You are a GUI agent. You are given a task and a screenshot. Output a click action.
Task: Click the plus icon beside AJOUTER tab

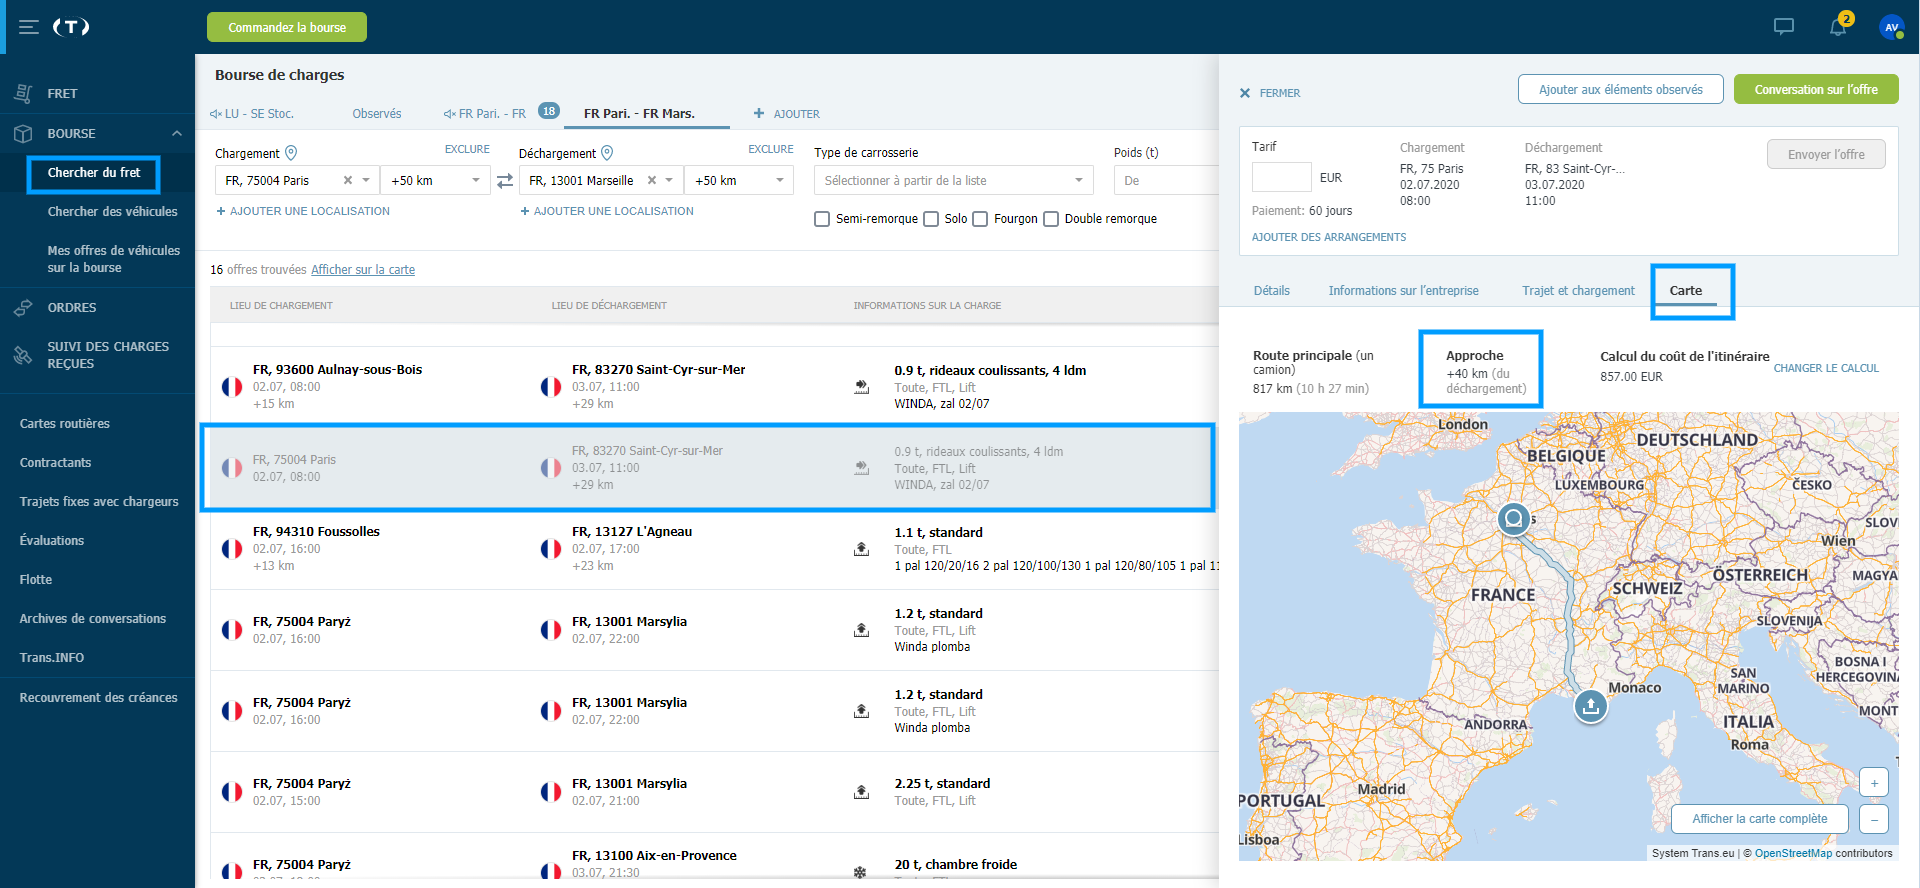[x=759, y=113]
